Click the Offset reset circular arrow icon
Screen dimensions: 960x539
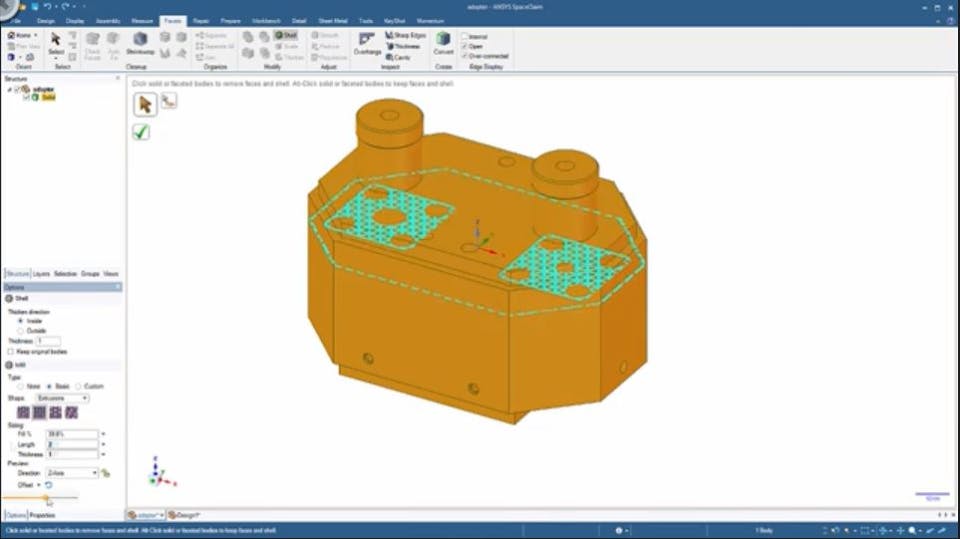[x=48, y=485]
